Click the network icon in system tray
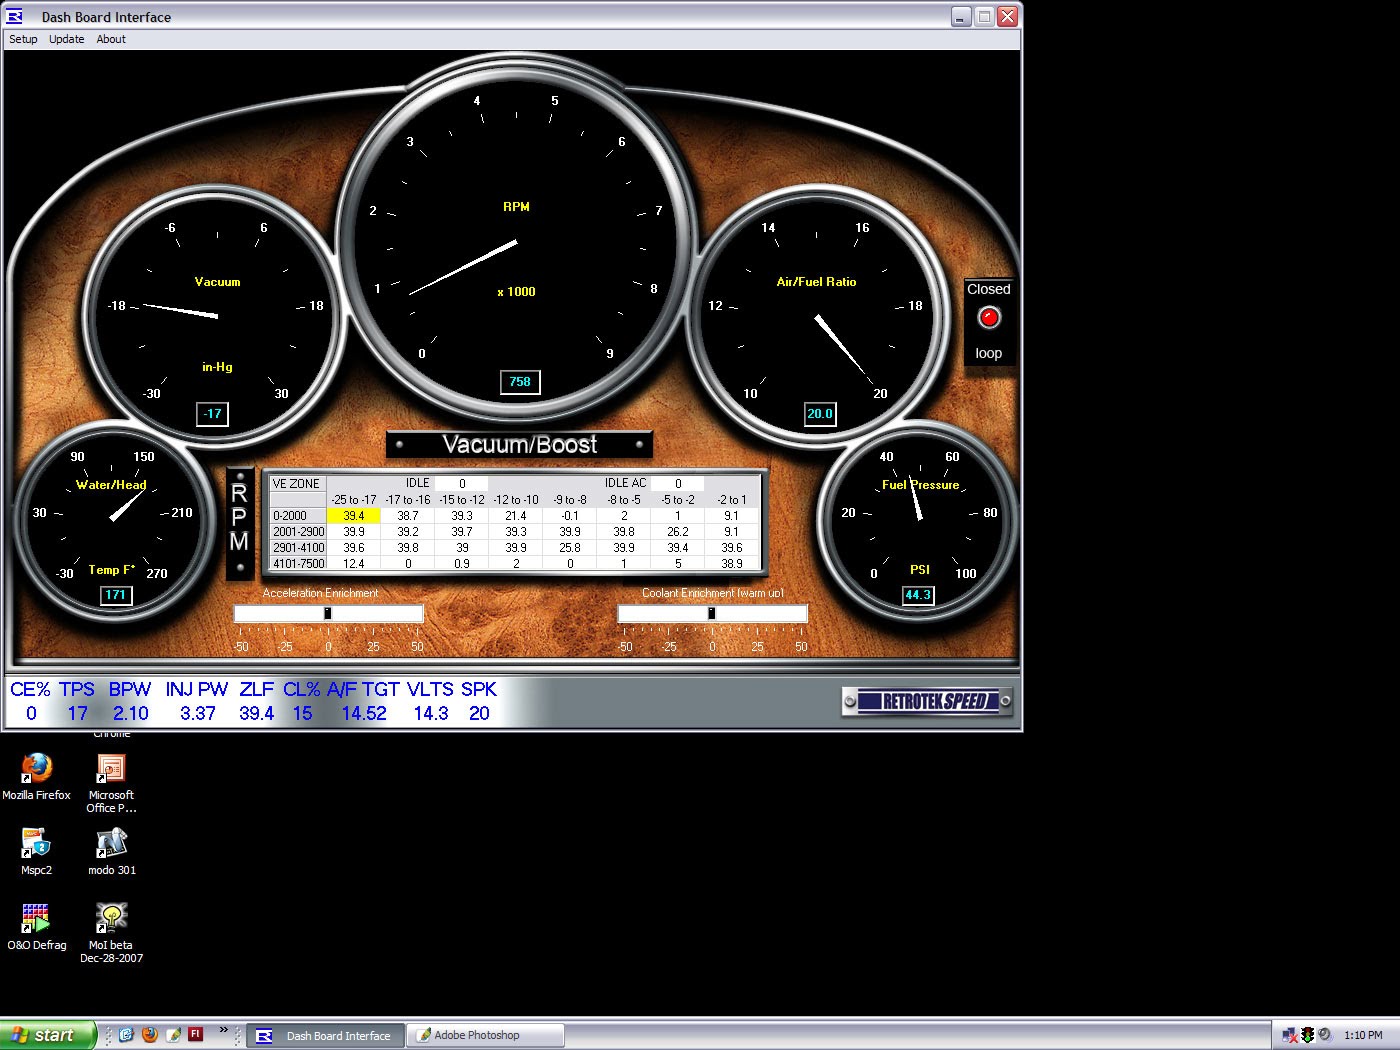The height and width of the screenshot is (1050, 1400). pos(1288,1035)
